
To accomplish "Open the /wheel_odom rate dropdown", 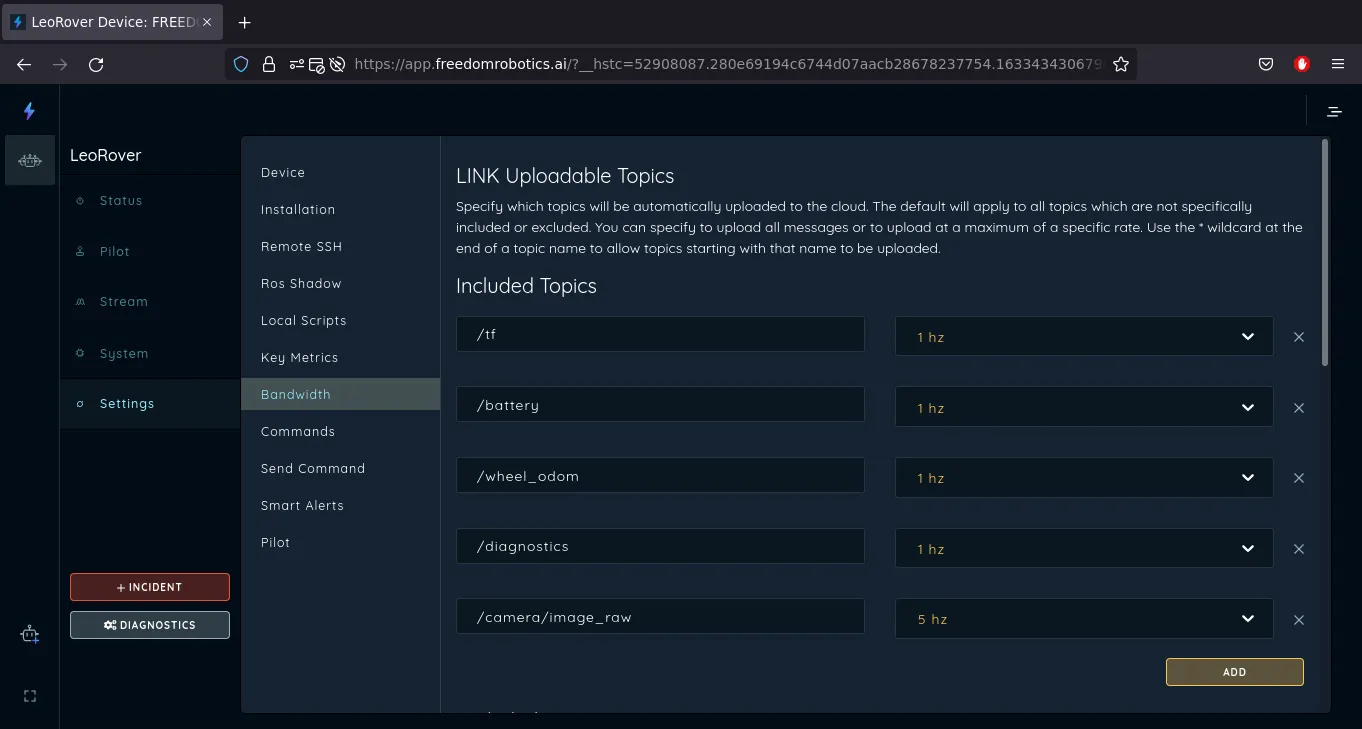I will click(1083, 478).
